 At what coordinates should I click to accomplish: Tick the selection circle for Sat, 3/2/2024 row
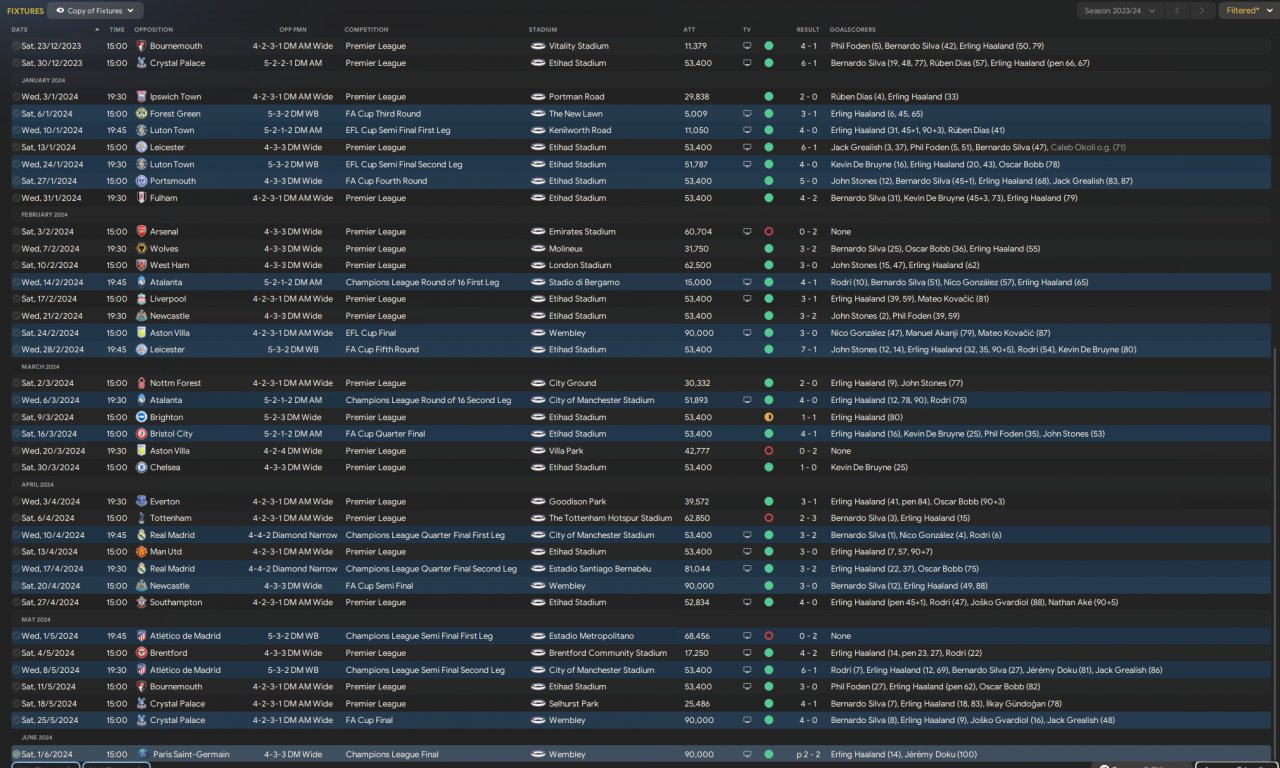16,232
